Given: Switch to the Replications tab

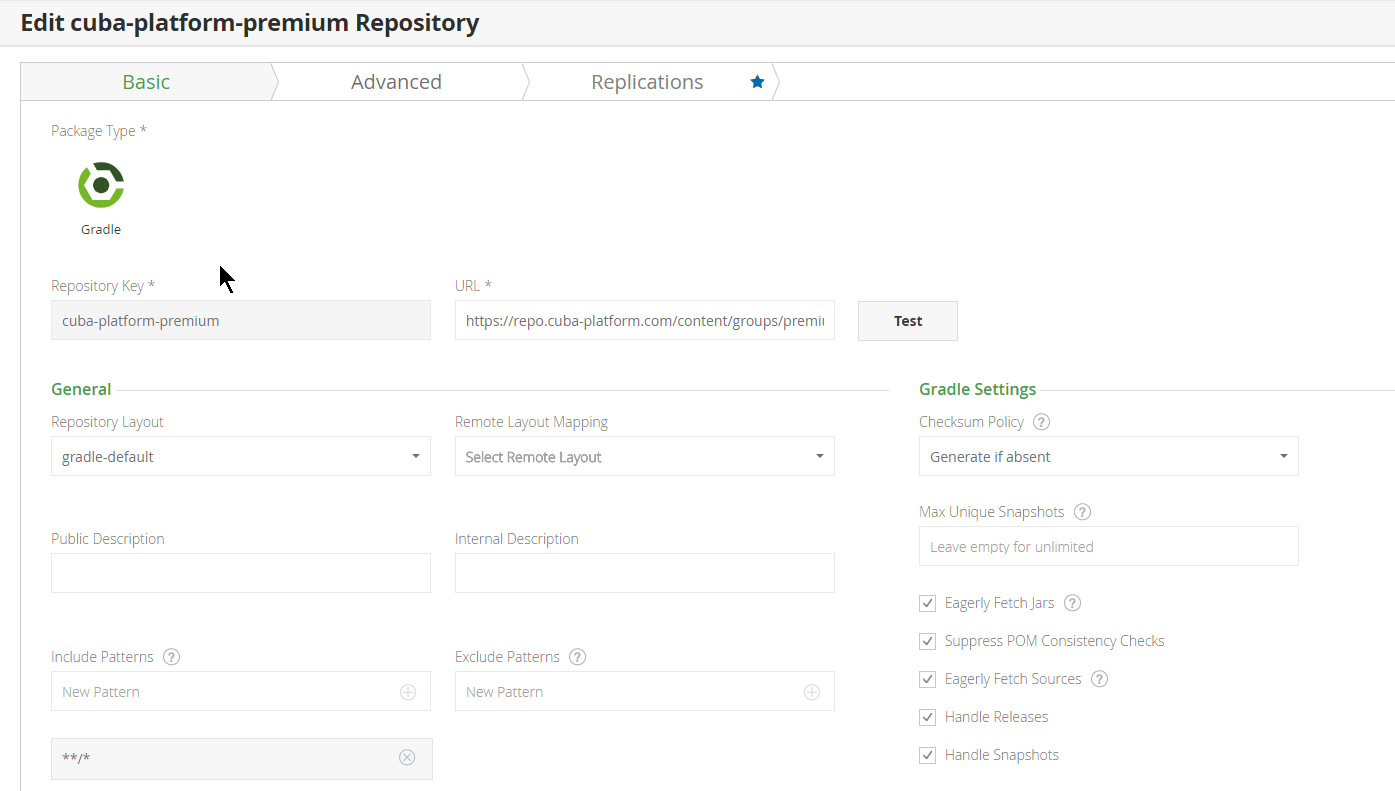Looking at the screenshot, I should coord(647,82).
